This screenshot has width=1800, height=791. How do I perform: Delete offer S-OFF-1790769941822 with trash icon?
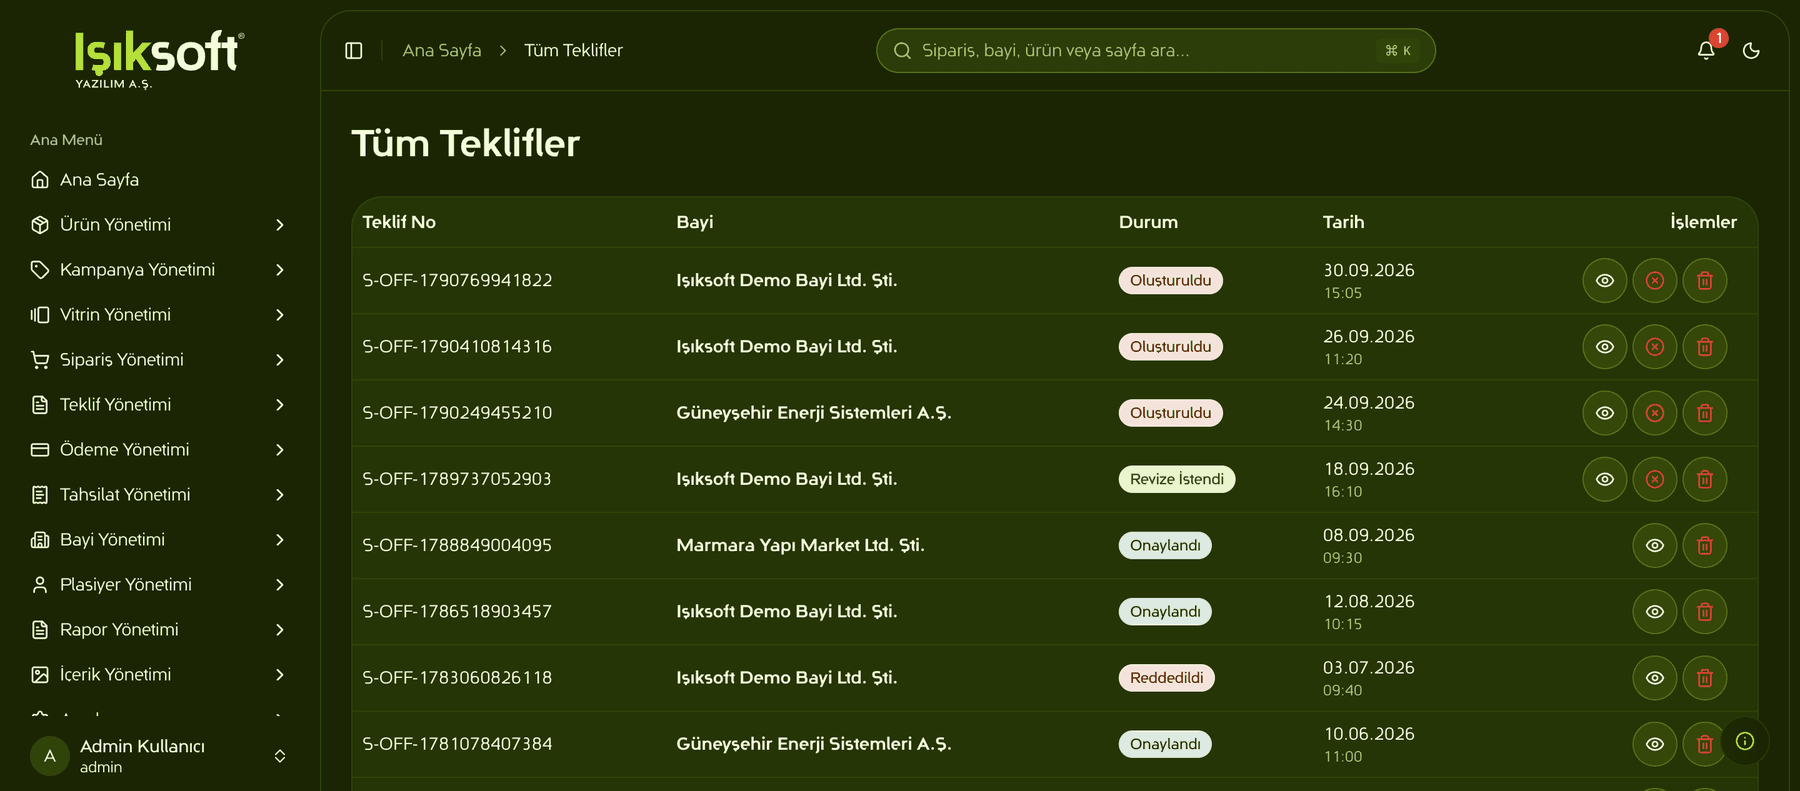[x=1705, y=280]
